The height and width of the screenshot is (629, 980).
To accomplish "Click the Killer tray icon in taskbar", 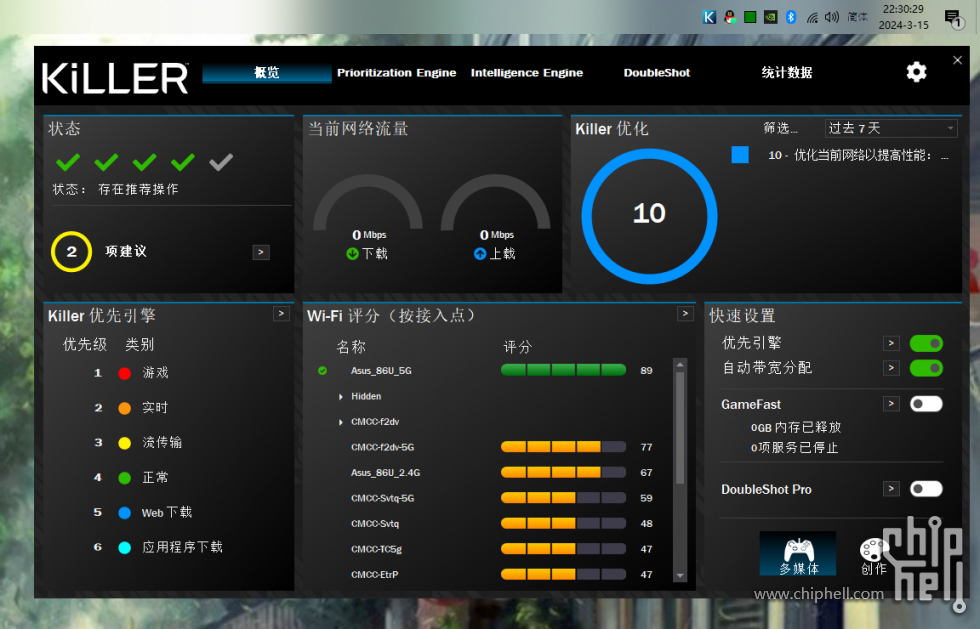I will (709, 18).
